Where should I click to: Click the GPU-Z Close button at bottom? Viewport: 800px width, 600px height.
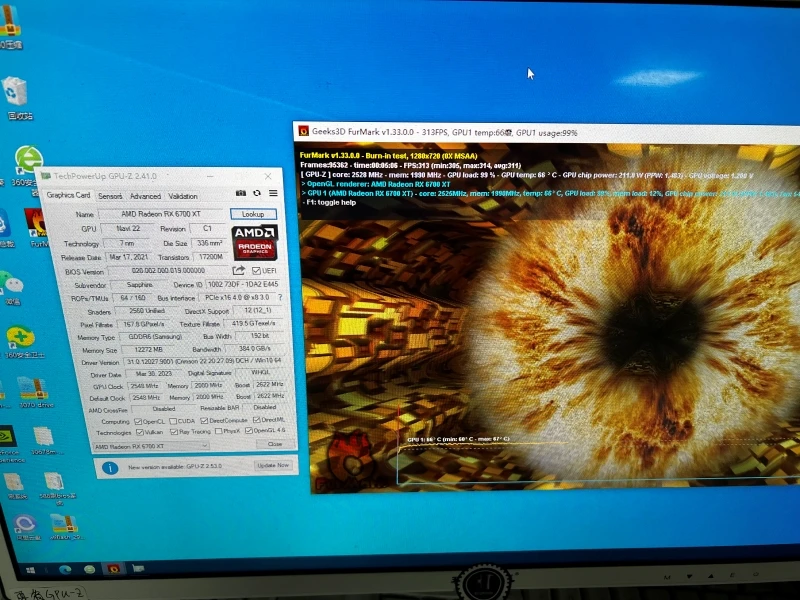tap(274, 443)
